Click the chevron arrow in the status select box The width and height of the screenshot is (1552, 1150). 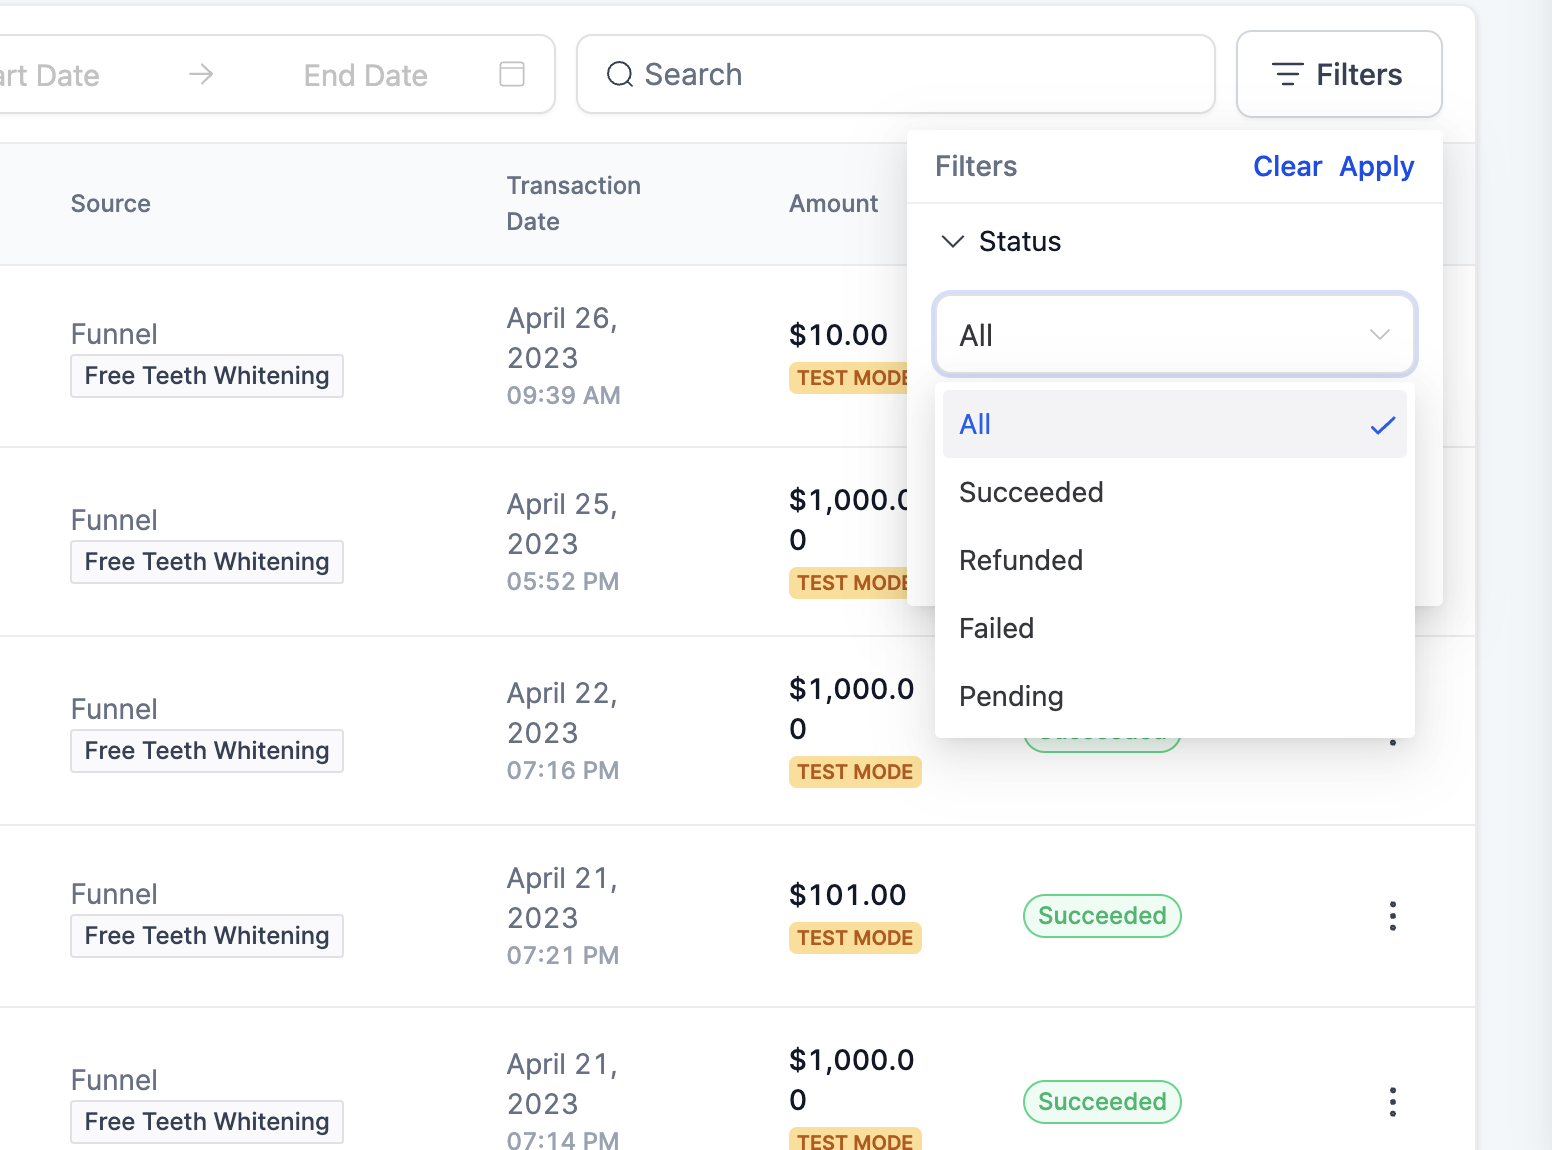(1380, 335)
